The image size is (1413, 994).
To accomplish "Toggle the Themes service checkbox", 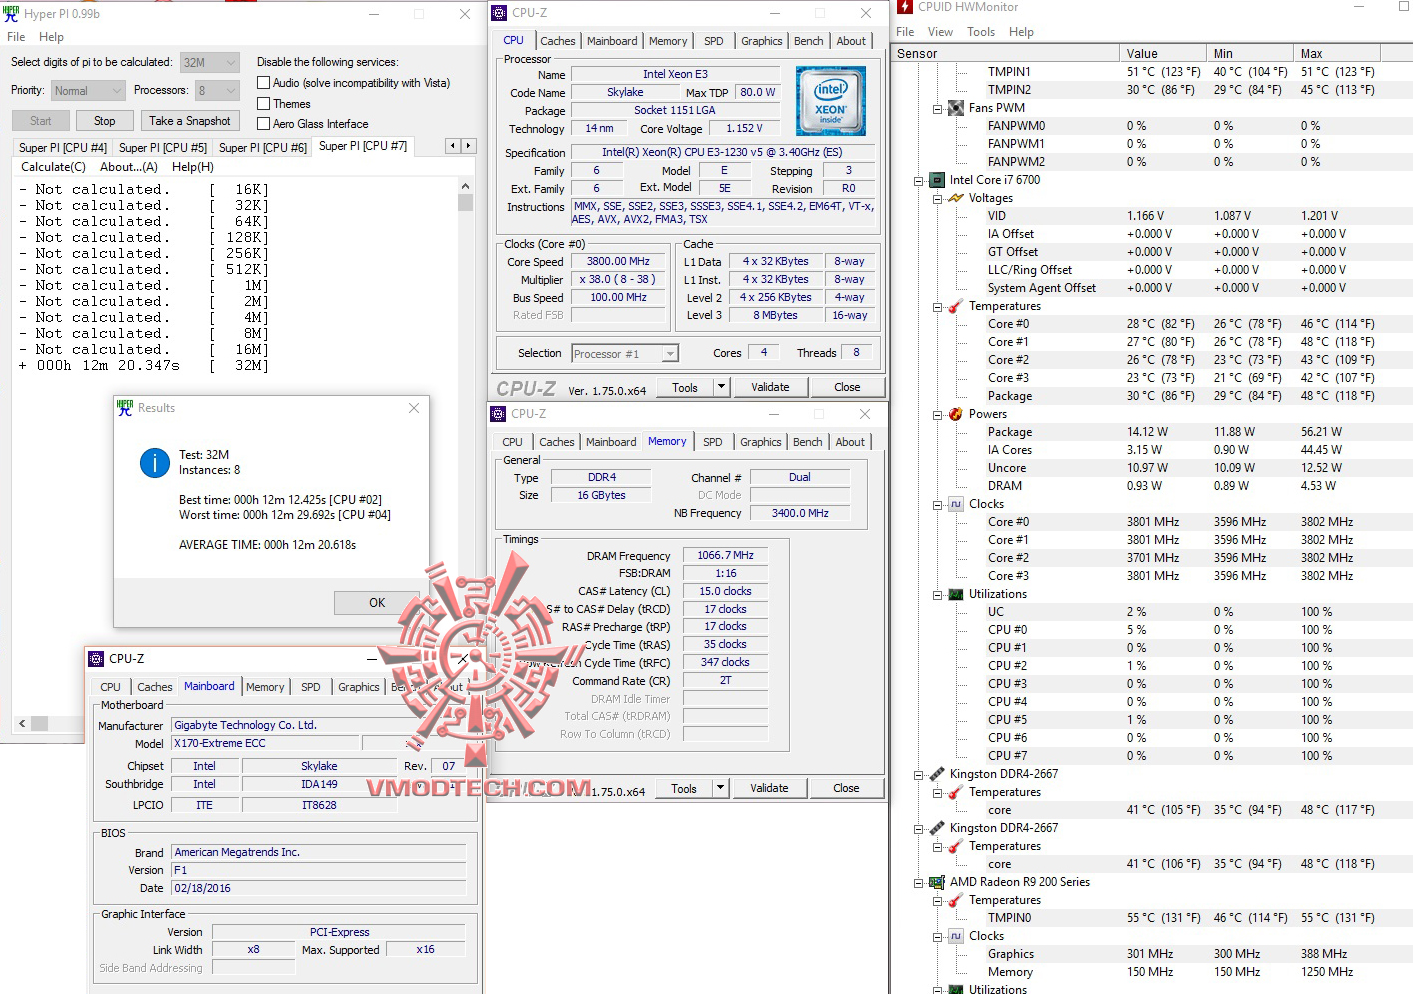I will (x=264, y=103).
